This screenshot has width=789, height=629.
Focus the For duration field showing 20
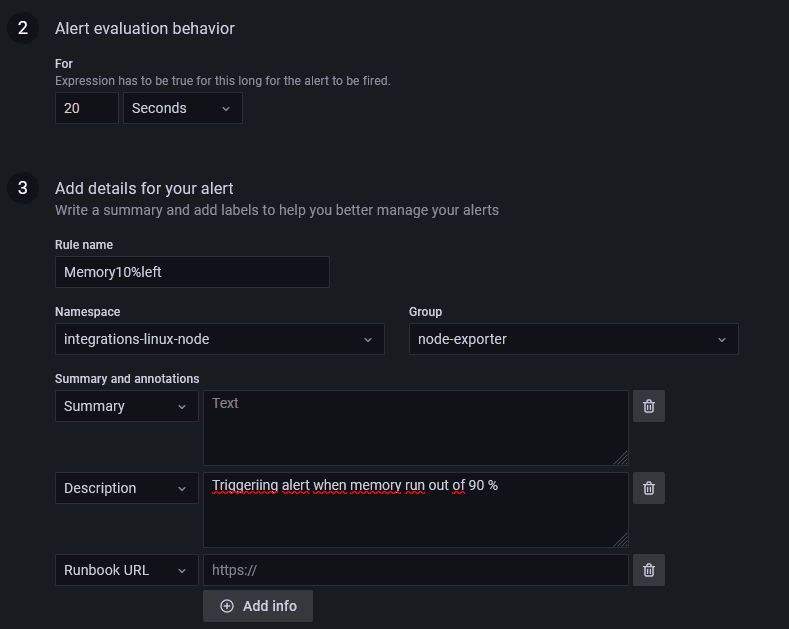(x=86, y=108)
